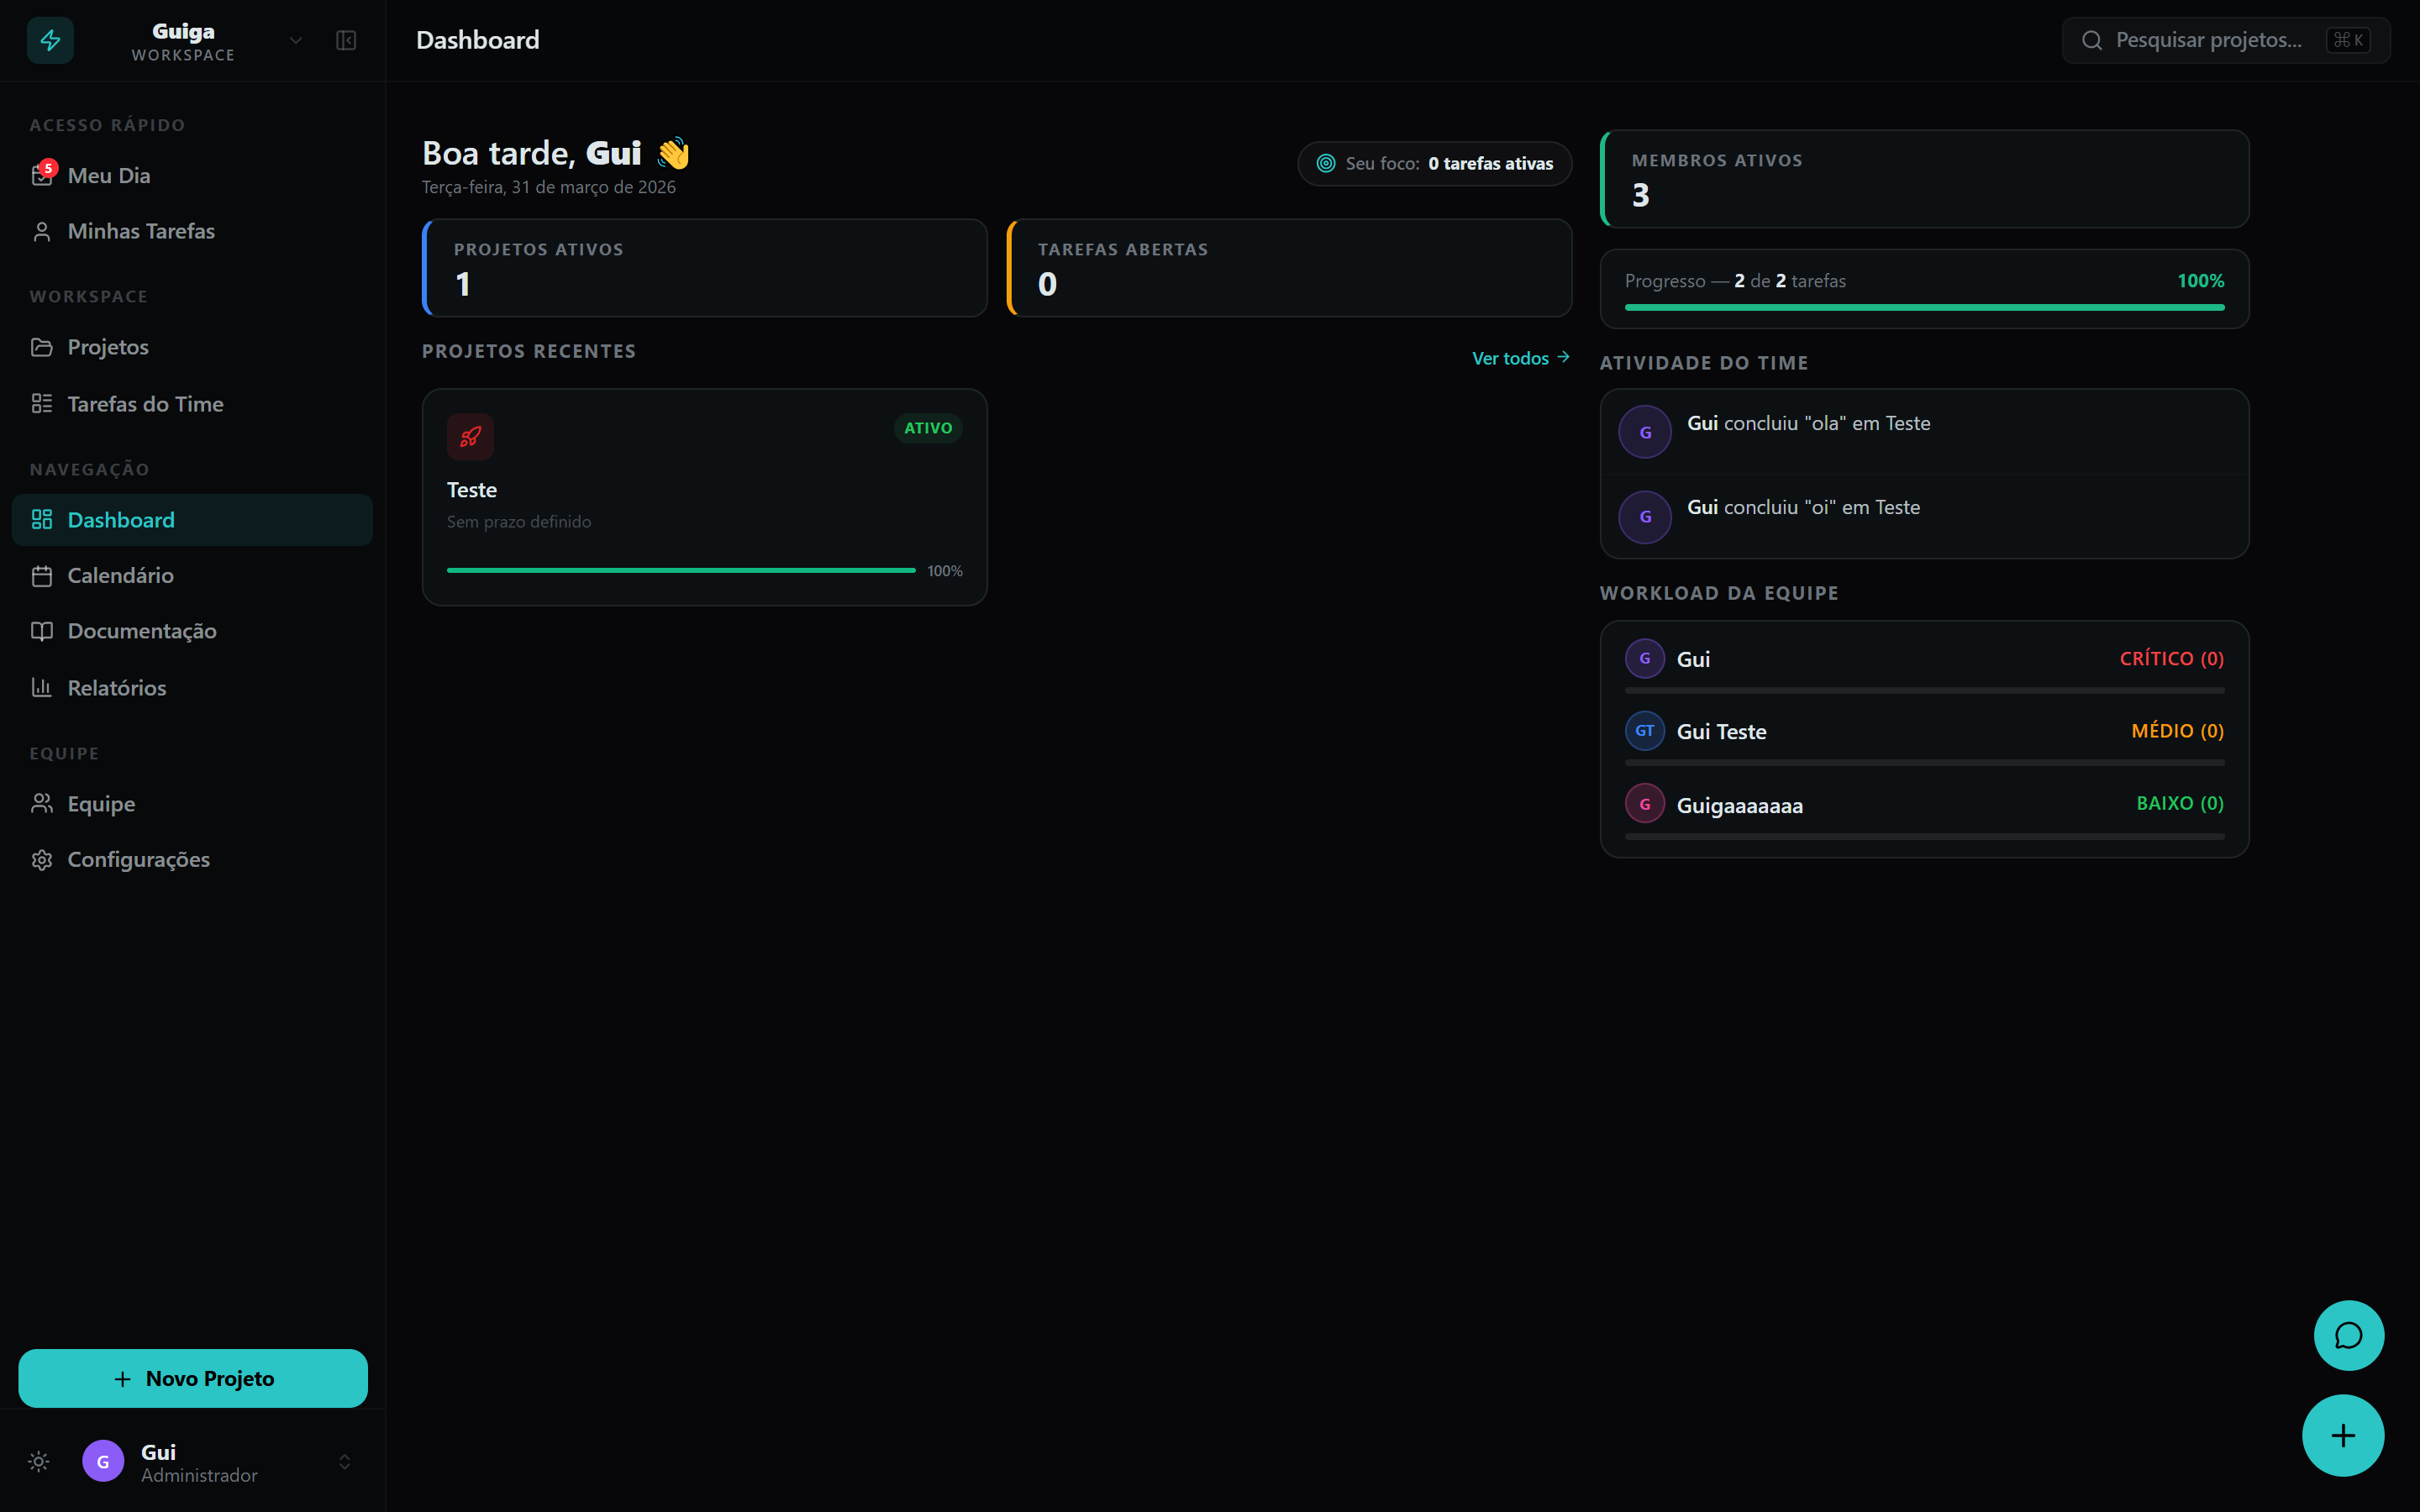Screen dimensions: 2420x1512
Task: Go to Relatórios in navigation
Action: pos(116,688)
